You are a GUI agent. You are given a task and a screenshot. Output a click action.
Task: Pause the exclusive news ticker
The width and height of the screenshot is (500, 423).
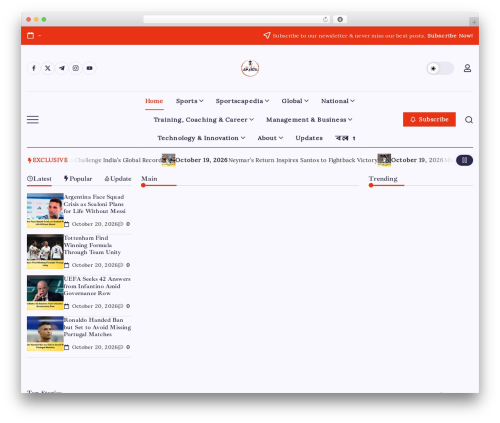click(x=464, y=160)
